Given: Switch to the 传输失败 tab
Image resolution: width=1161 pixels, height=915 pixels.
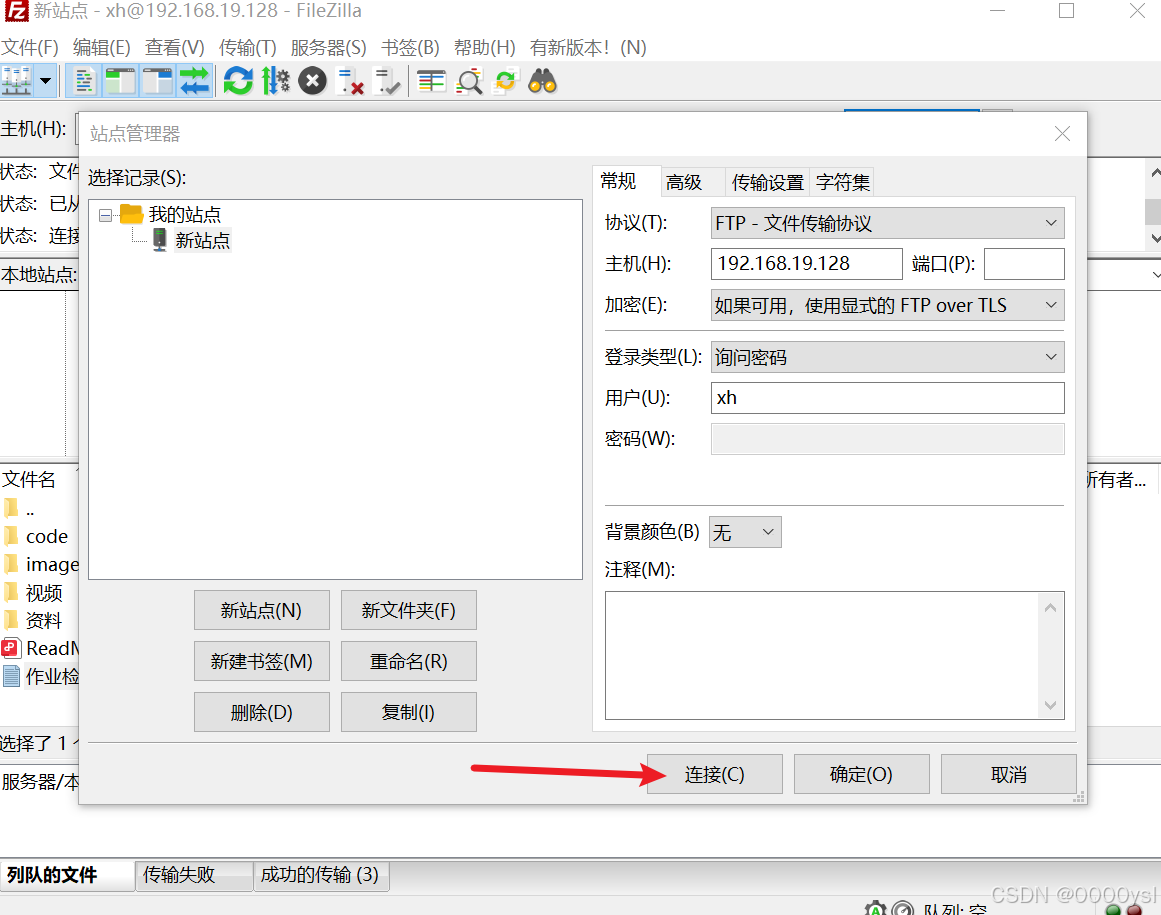Looking at the screenshot, I should pyautogui.click(x=194, y=875).
